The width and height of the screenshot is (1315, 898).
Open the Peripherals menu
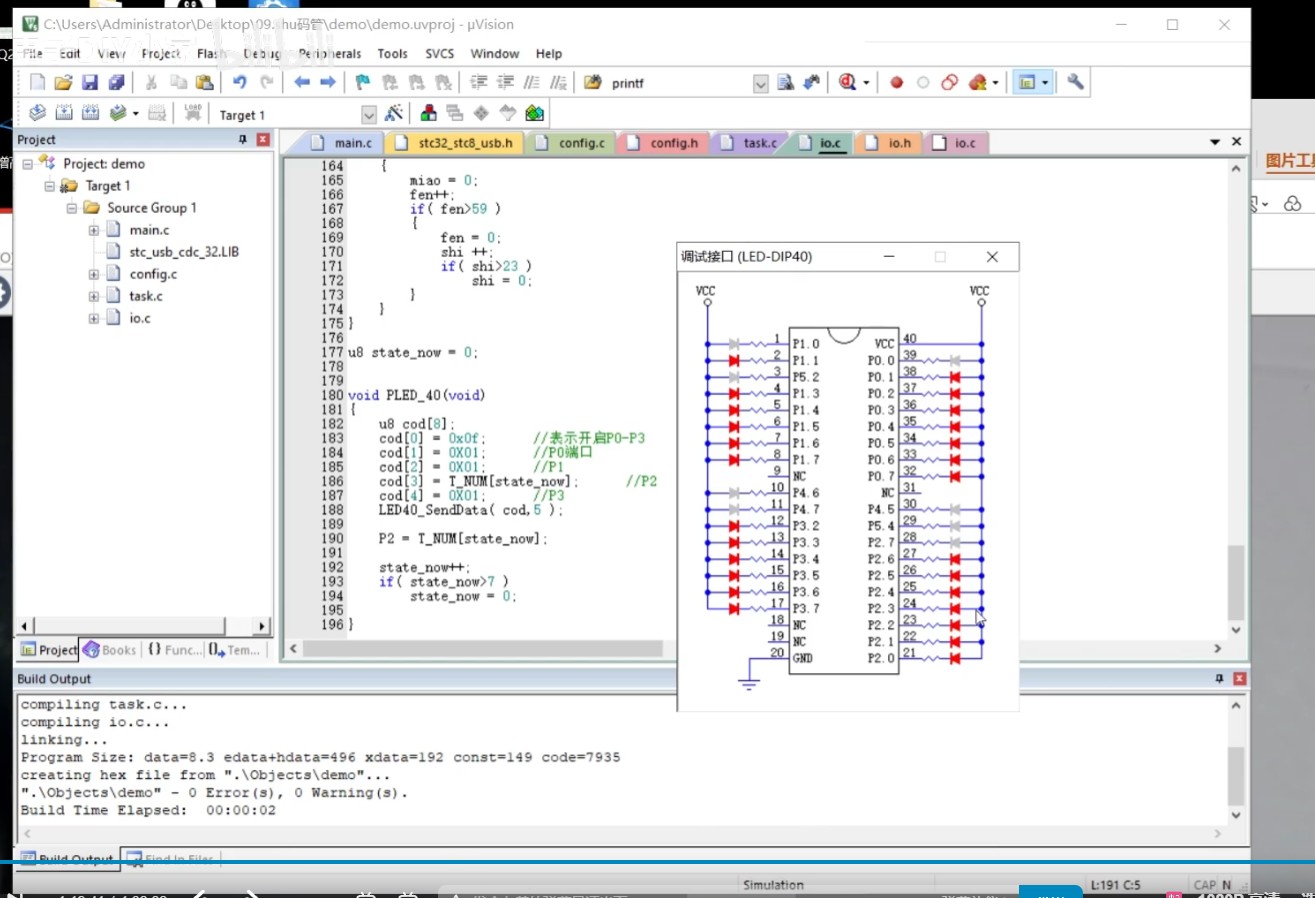(329, 54)
